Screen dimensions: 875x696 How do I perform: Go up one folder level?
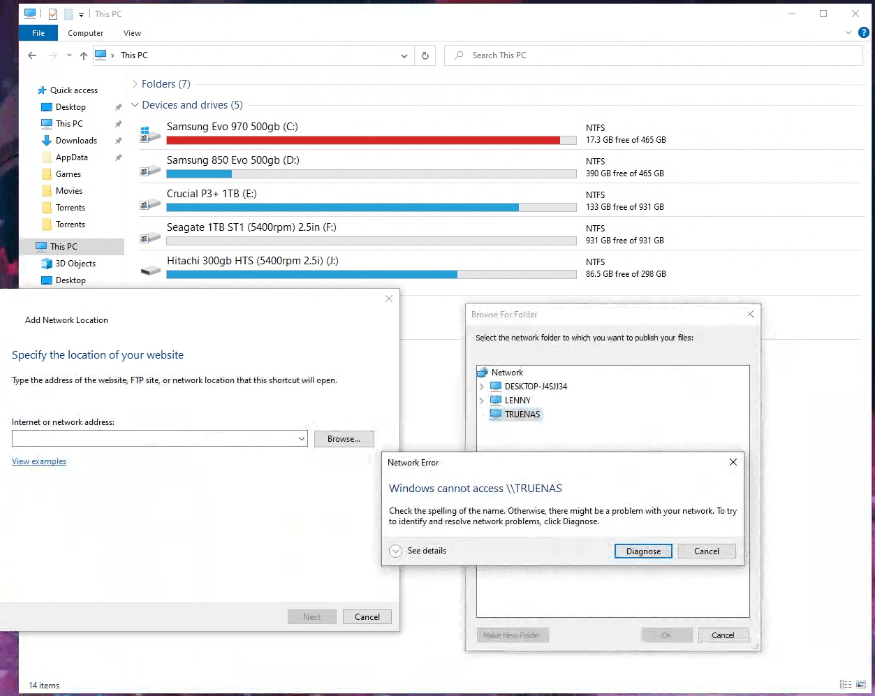(83, 55)
